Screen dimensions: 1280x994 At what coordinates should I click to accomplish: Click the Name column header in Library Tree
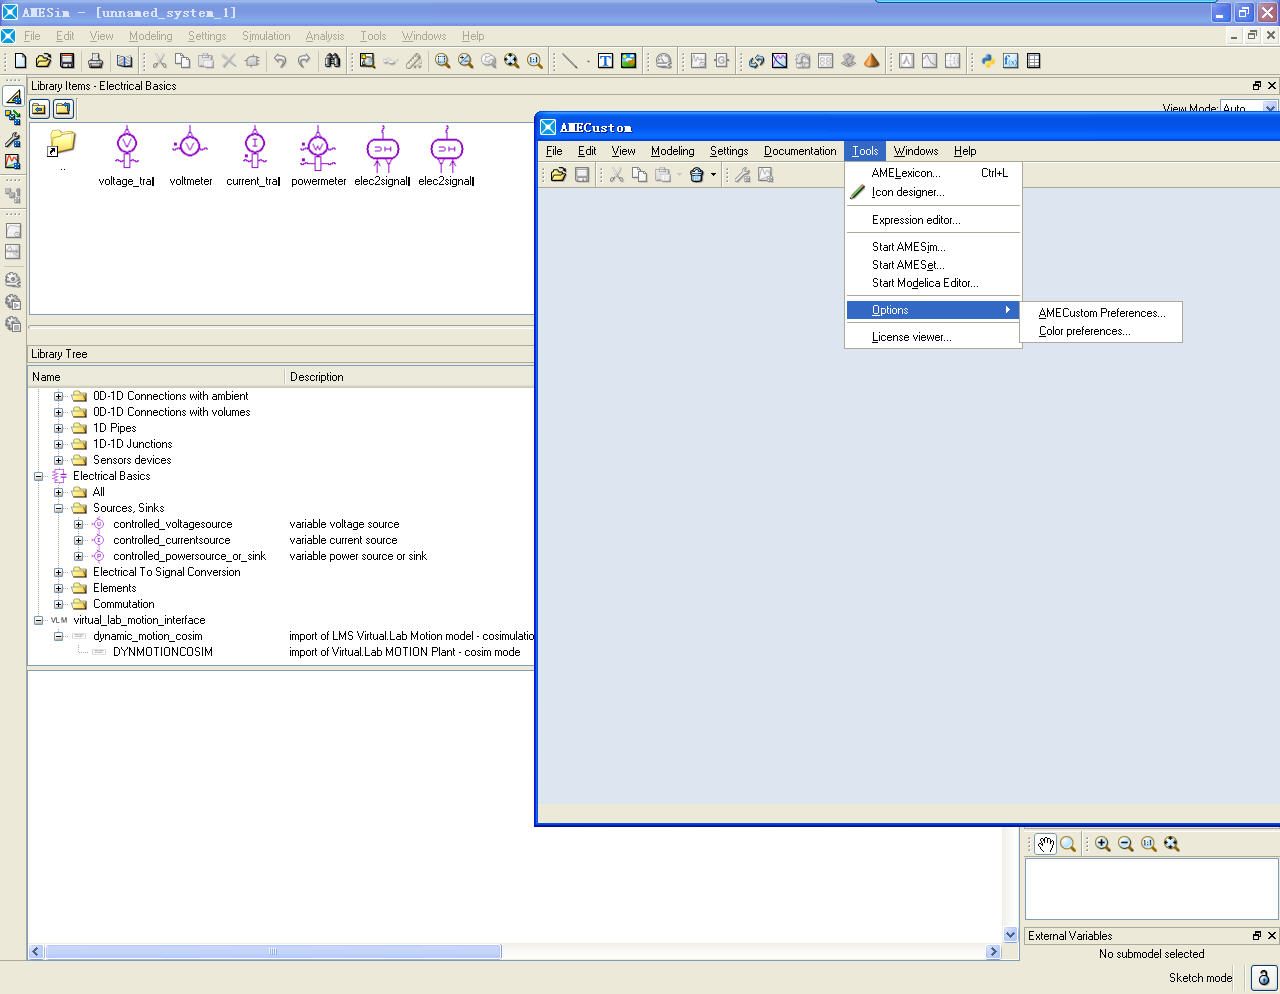pos(156,377)
